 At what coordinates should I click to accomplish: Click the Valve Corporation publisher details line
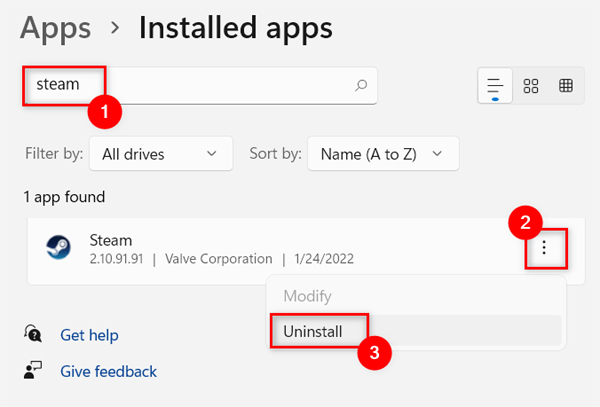[221, 259]
